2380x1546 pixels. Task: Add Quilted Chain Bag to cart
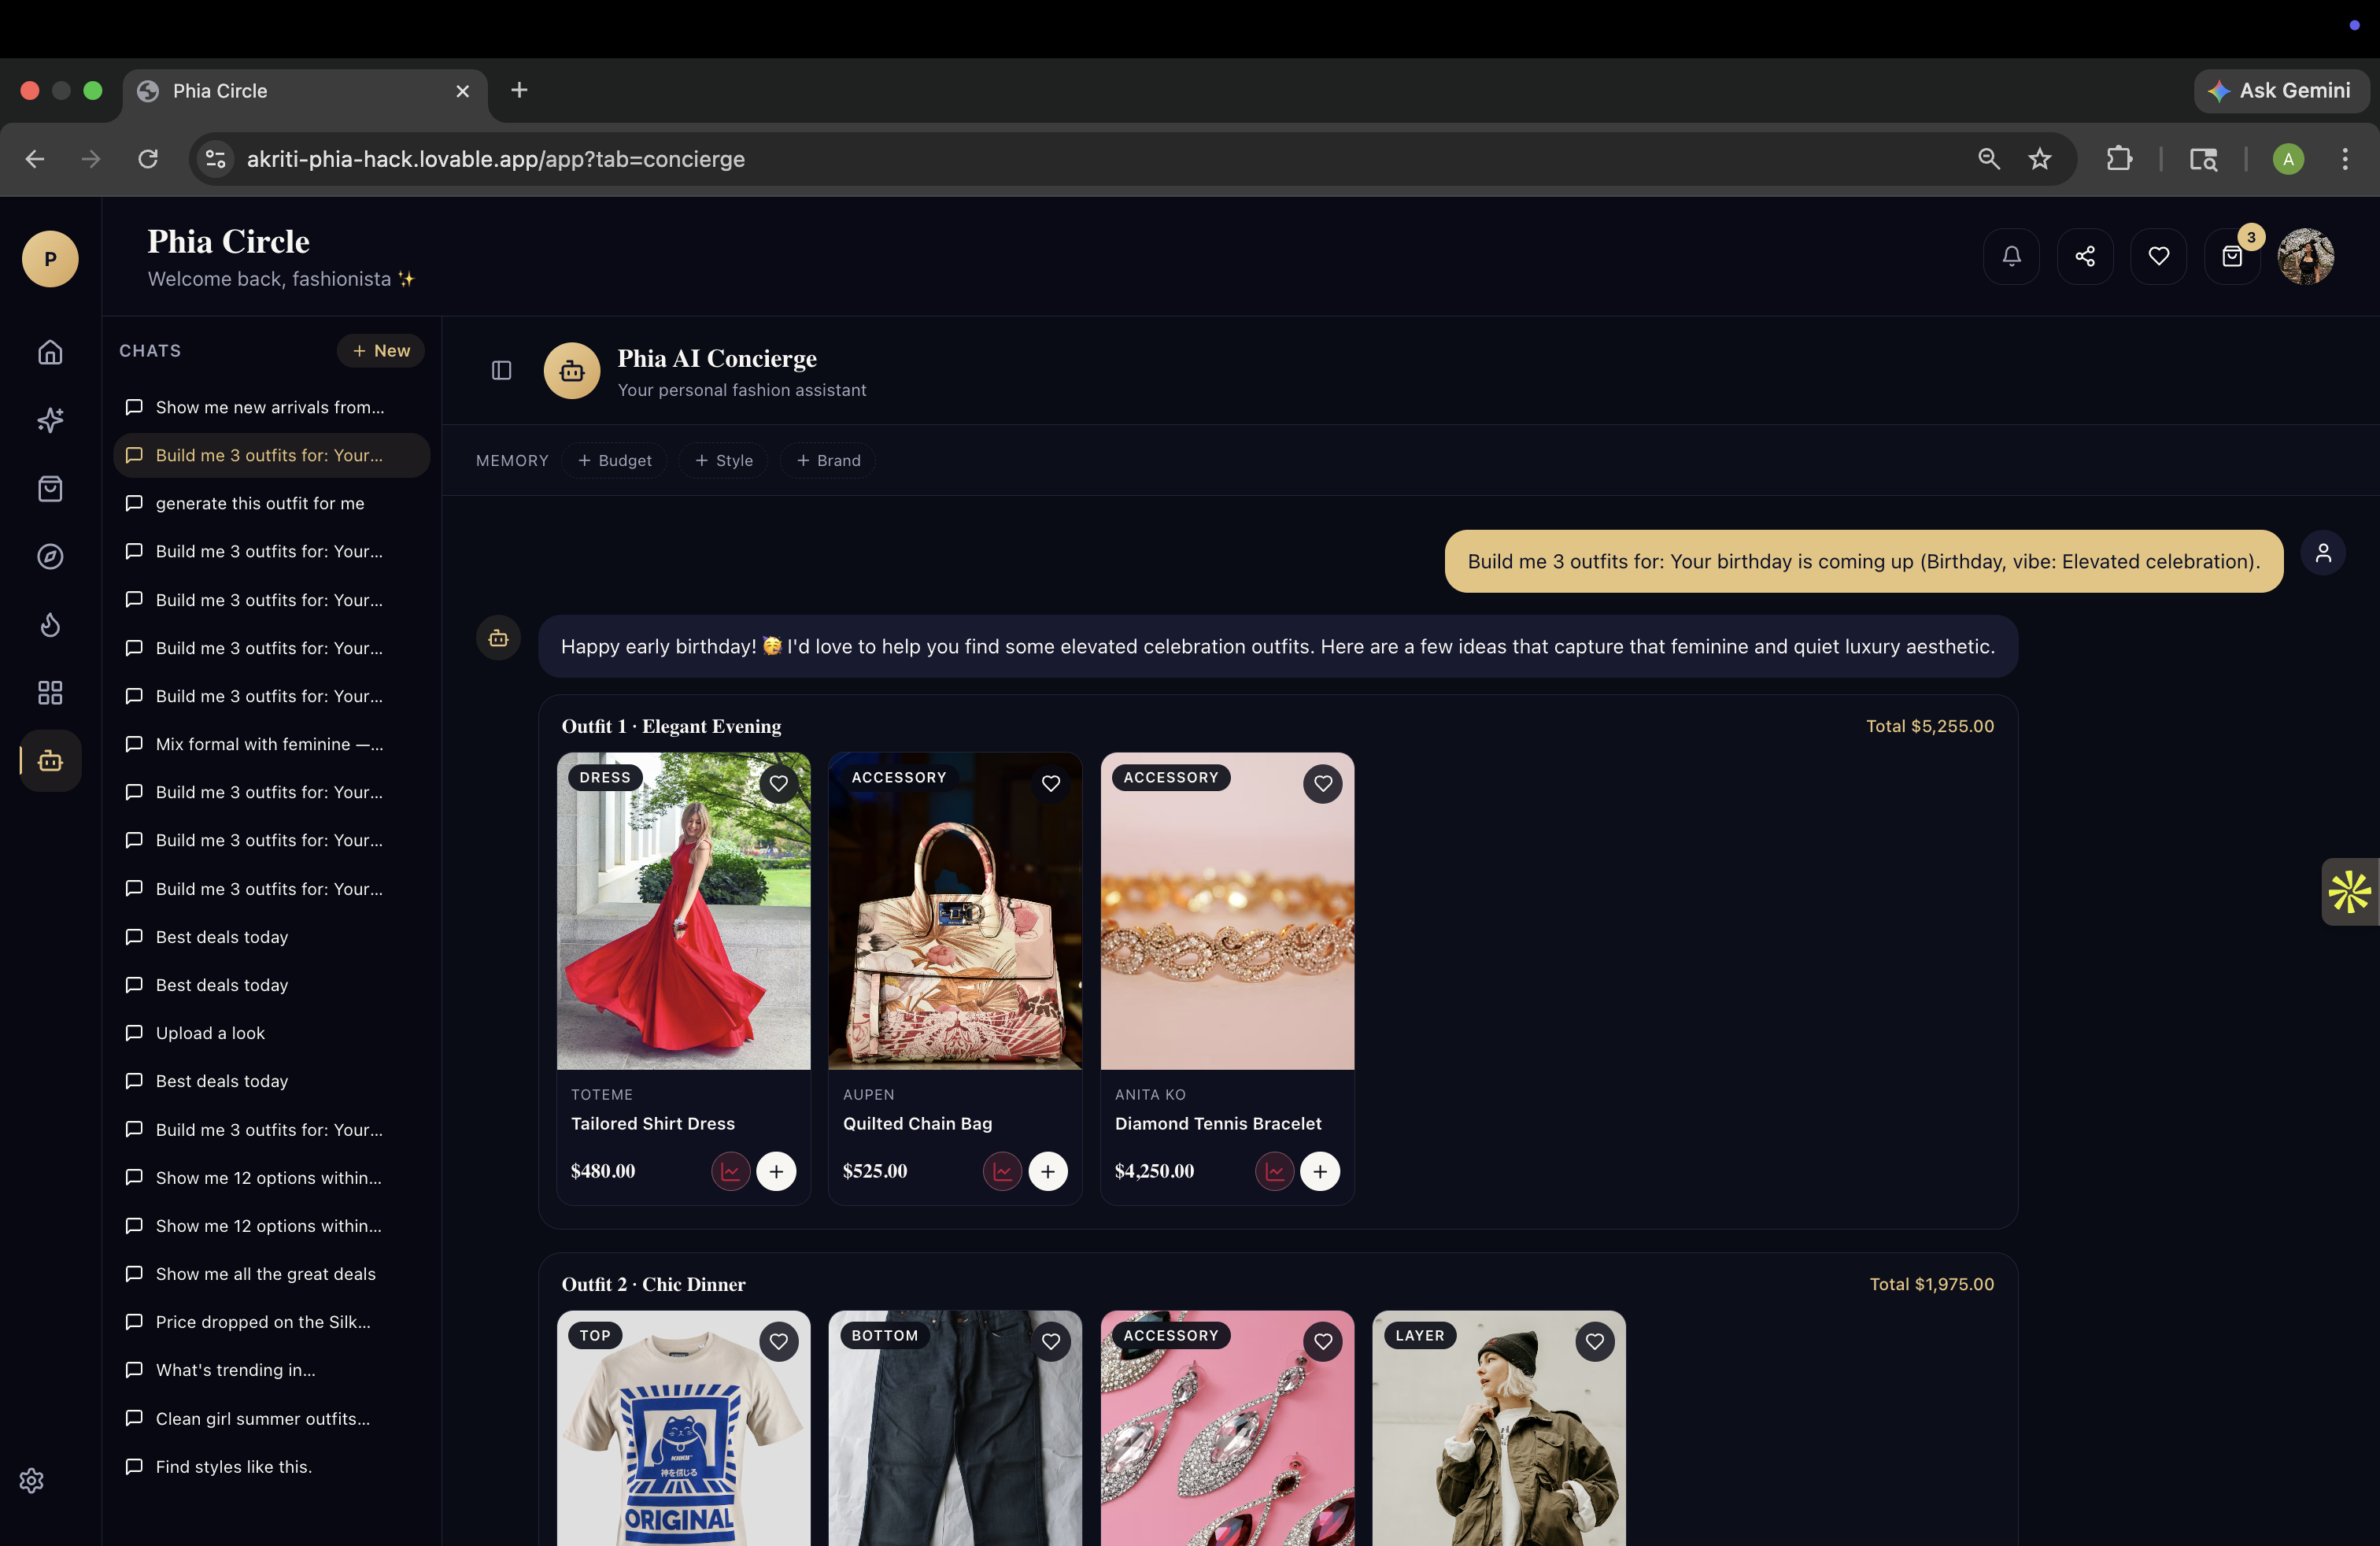point(1048,1171)
